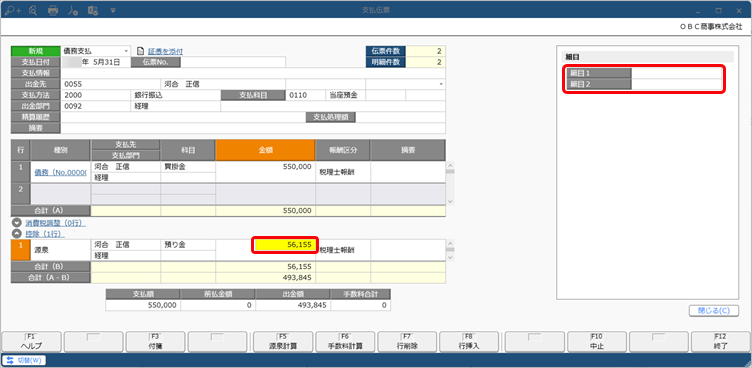Click the 伝票件数 value 2
Image resolution: width=752 pixels, height=368 pixels.
coord(426,51)
